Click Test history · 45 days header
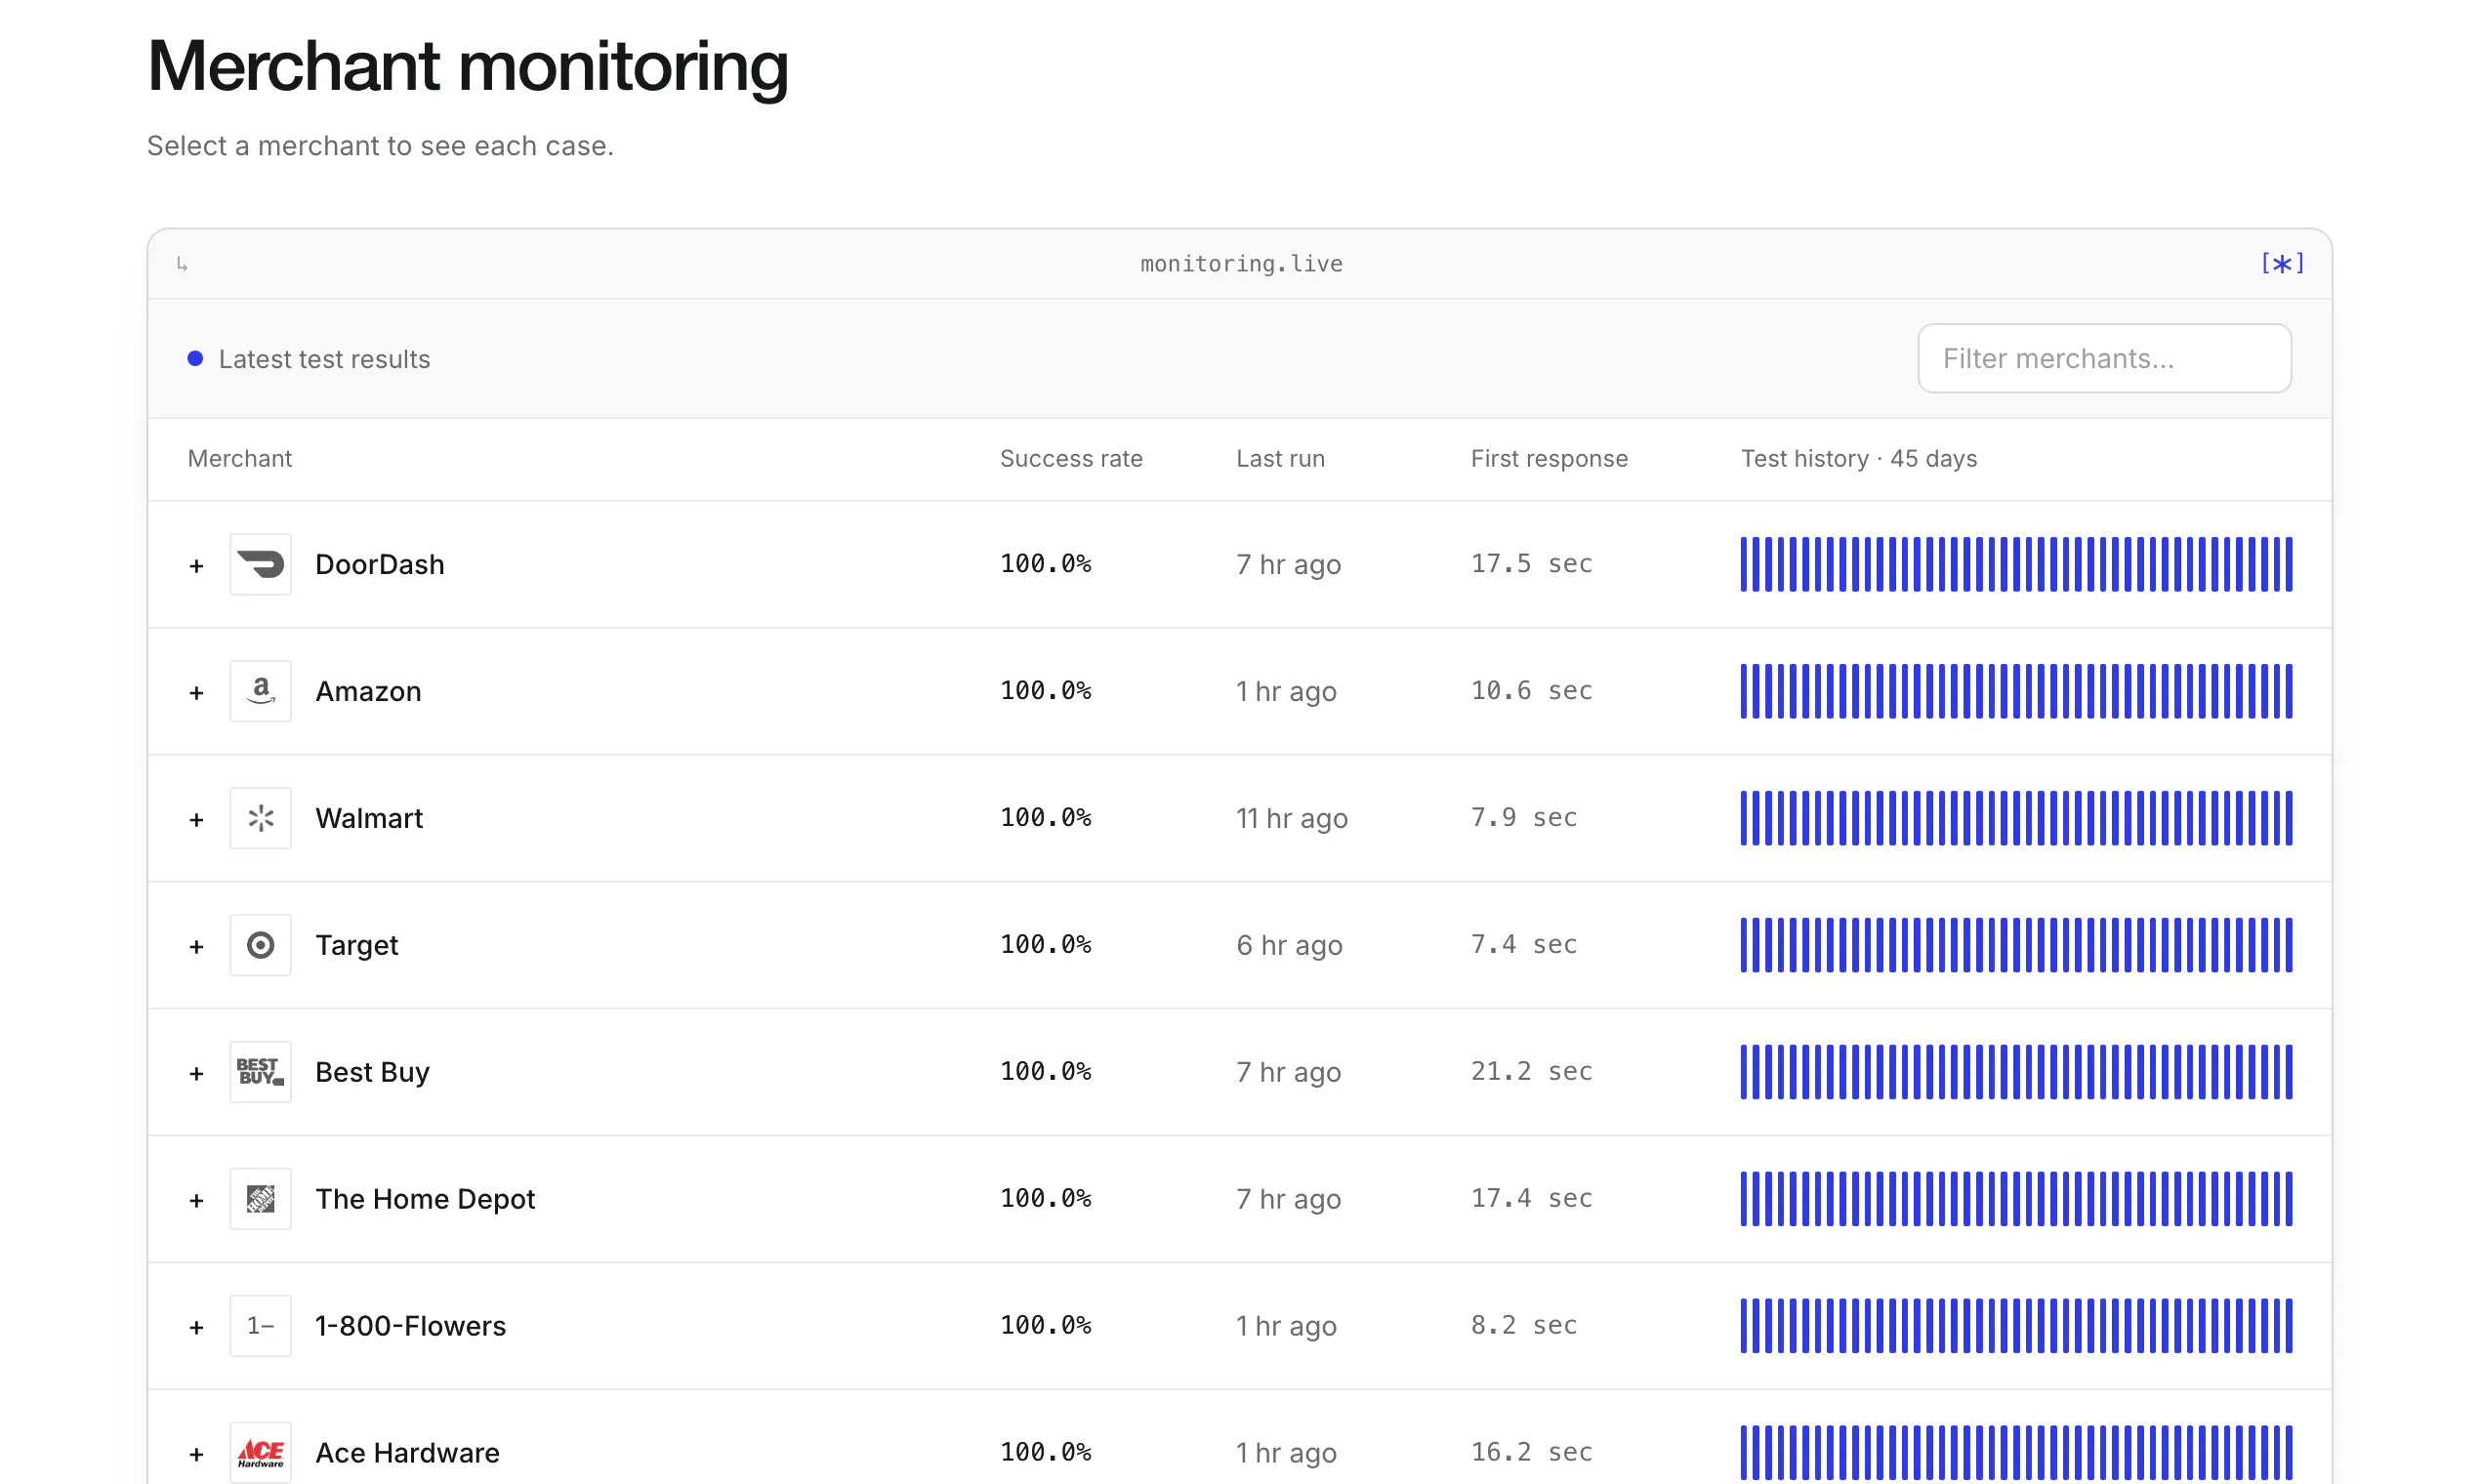 point(1859,459)
